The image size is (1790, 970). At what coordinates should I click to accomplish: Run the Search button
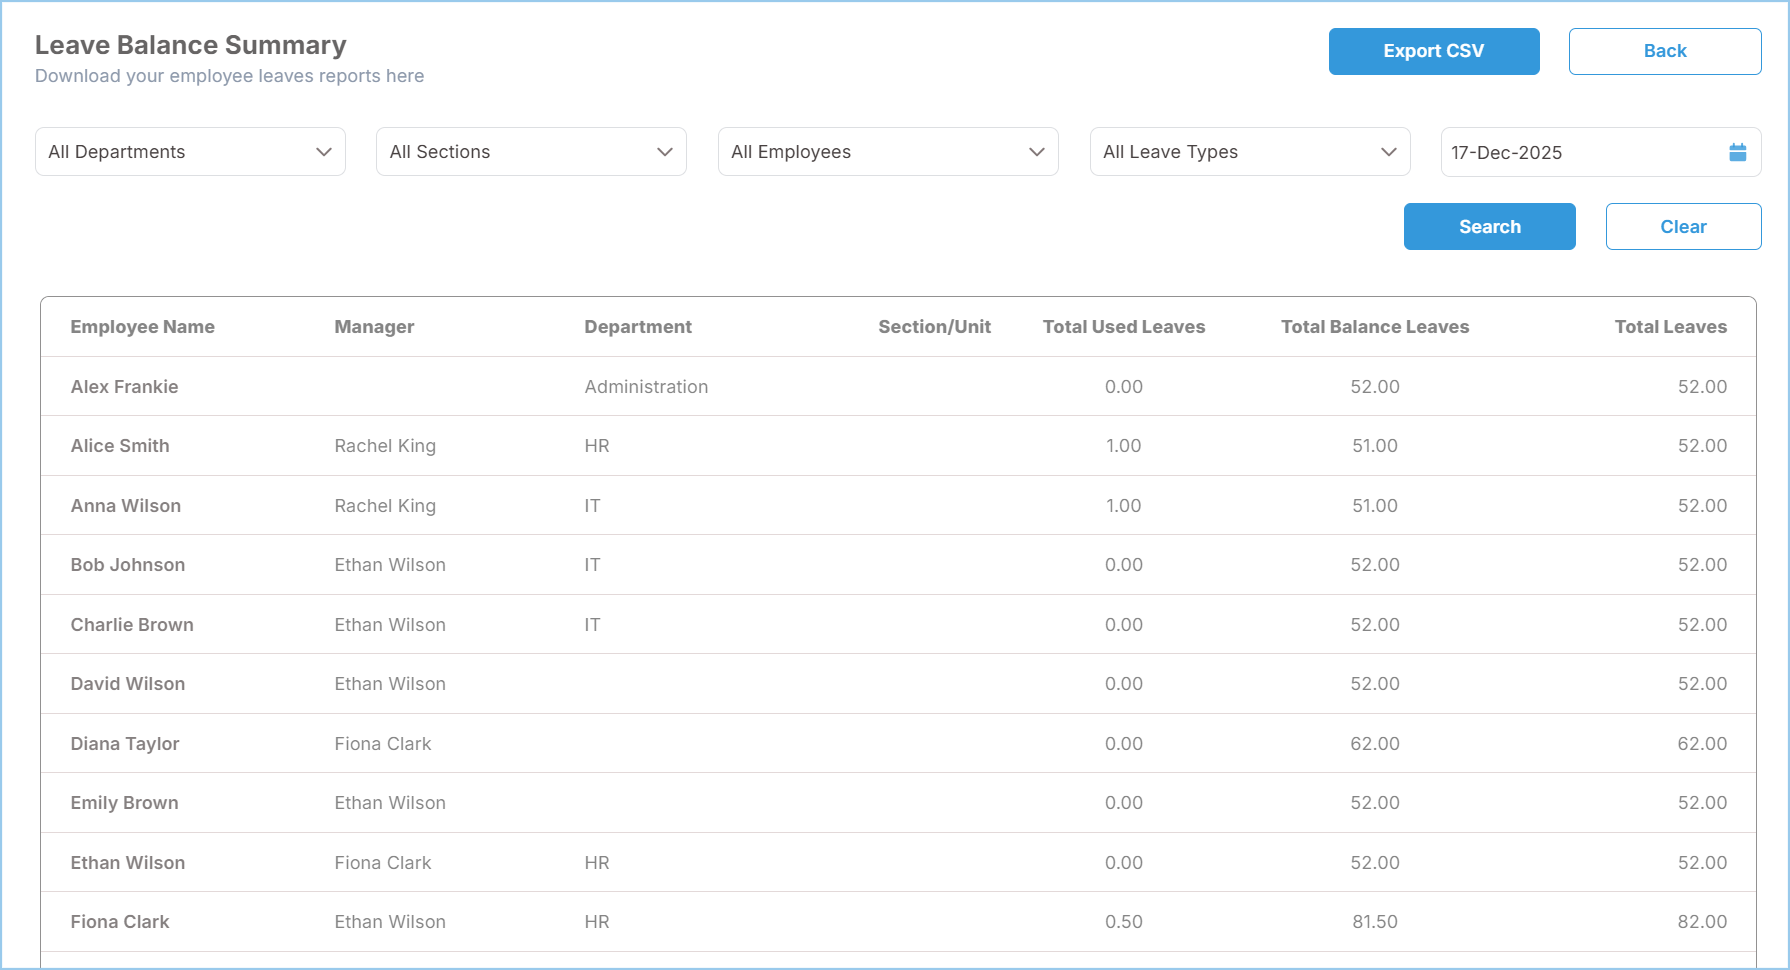[1490, 227]
